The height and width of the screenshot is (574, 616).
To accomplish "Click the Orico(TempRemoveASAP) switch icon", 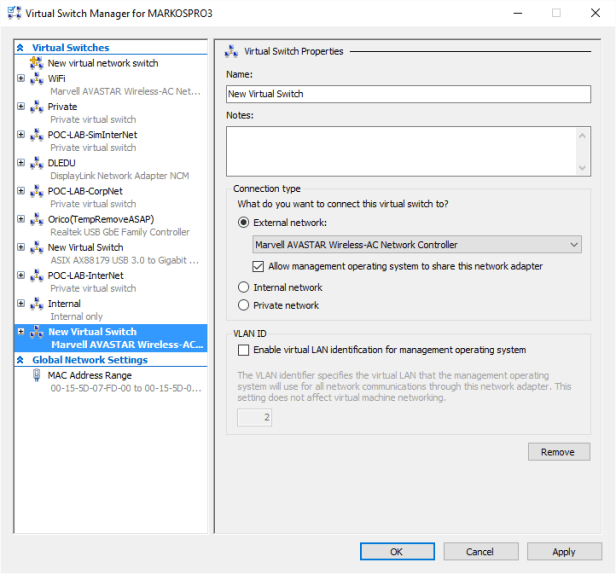I will 37,219.
